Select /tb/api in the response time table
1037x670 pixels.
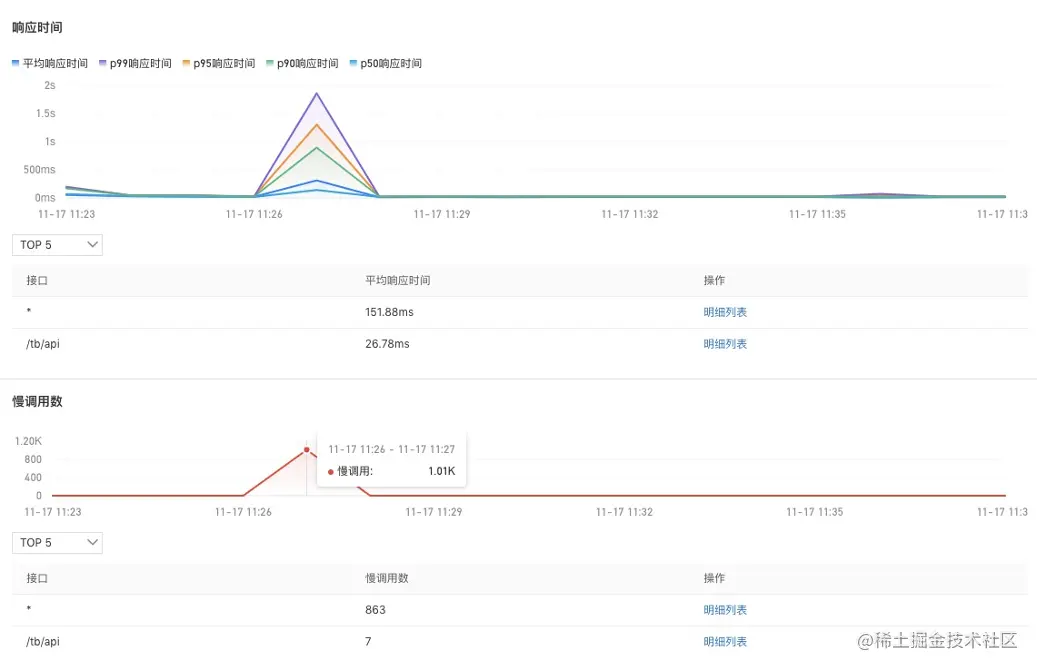coord(43,344)
